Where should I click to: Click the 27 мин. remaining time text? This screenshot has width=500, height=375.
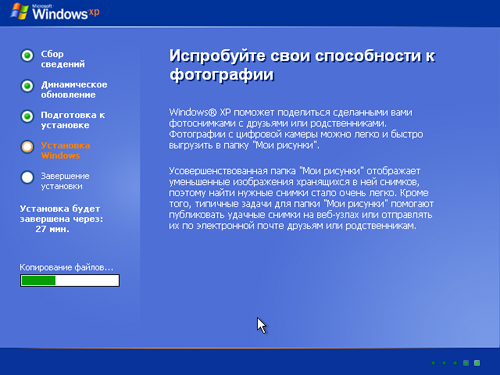[52, 229]
